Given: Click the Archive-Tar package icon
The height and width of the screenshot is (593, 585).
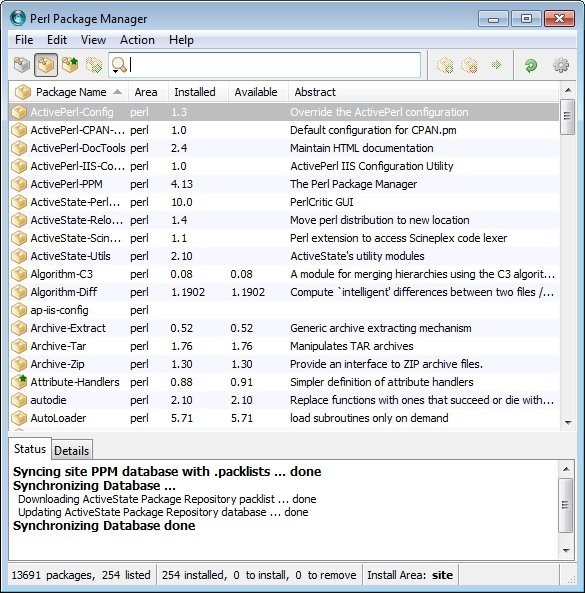Looking at the screenshot, I should [x=19, y=346].
